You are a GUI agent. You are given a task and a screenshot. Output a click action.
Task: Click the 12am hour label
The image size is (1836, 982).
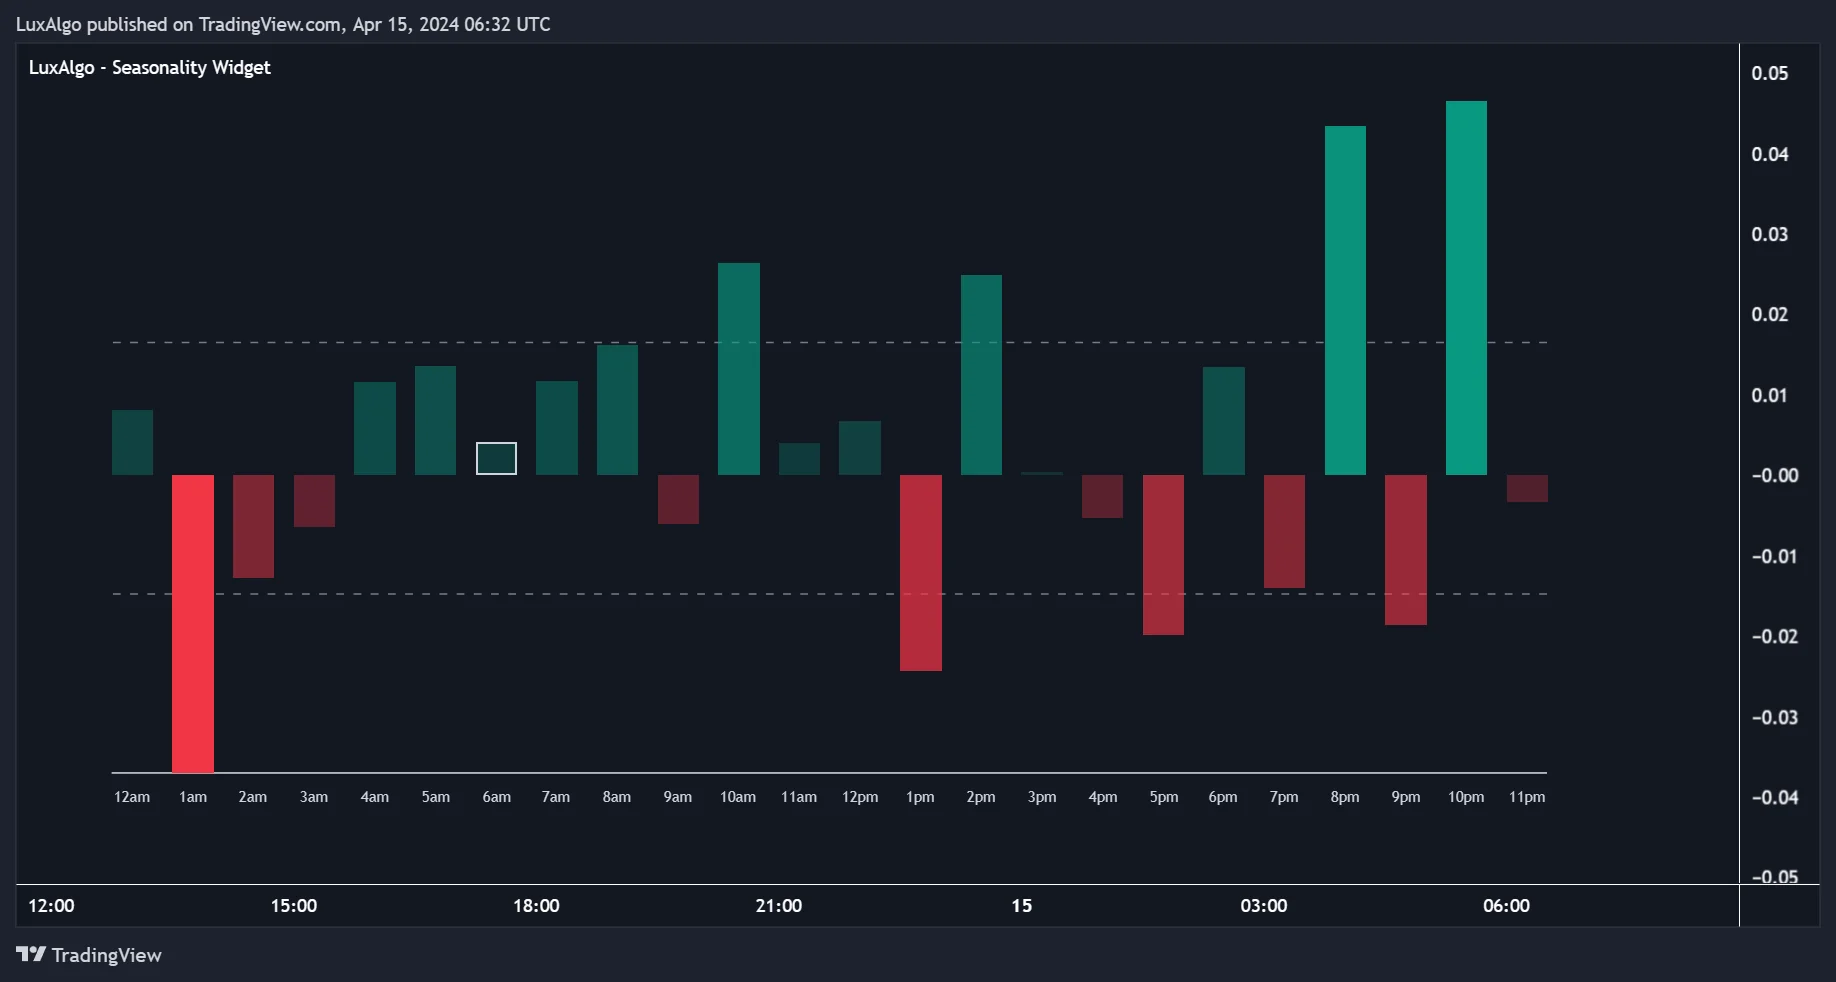coord(132,797)
